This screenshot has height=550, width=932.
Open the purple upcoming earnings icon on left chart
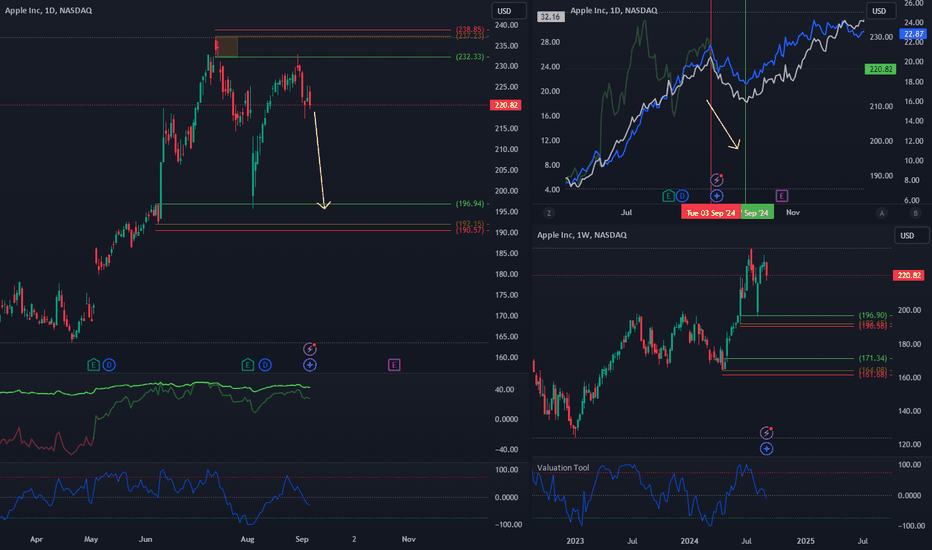coord(394,364)
